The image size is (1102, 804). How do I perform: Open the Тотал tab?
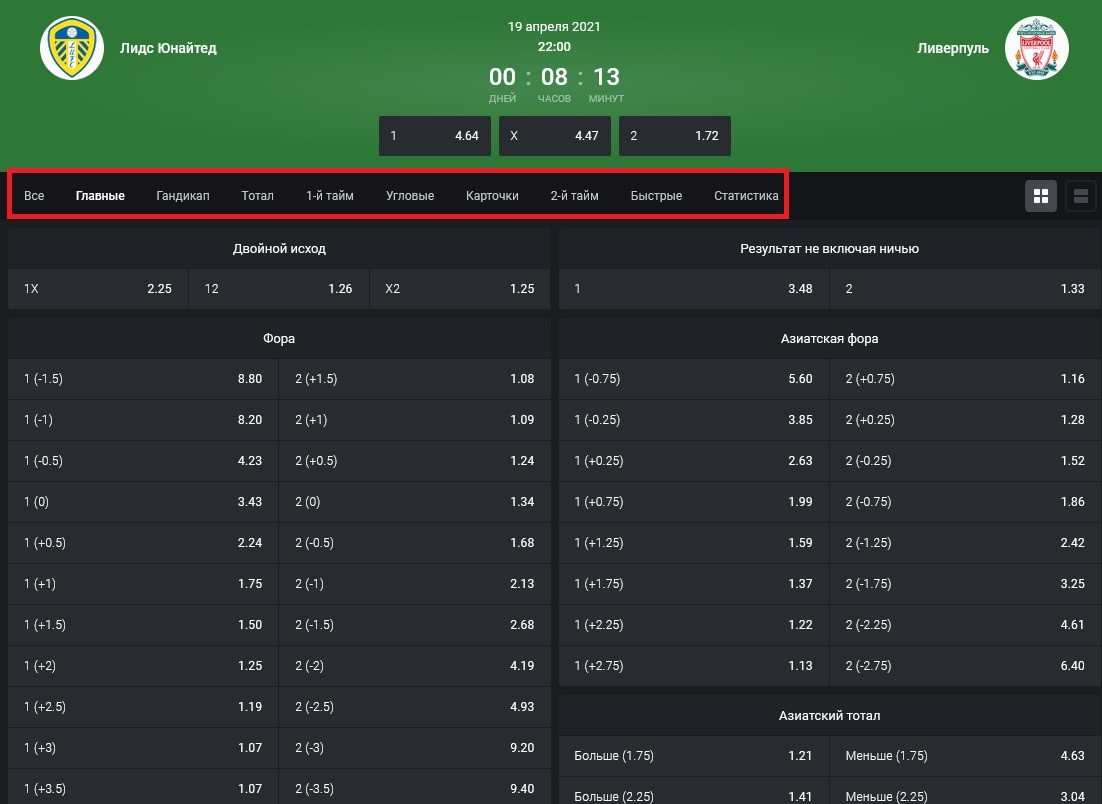(257, 196)
